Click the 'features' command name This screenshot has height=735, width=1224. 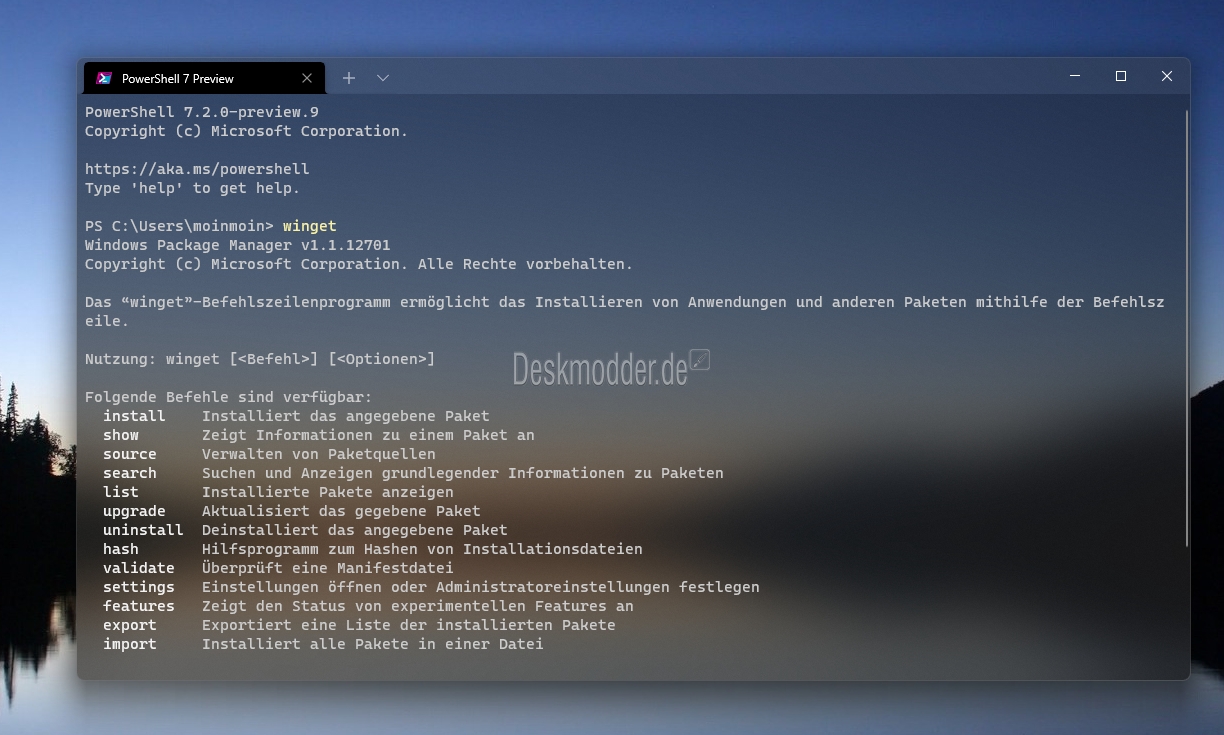point(139,606)
